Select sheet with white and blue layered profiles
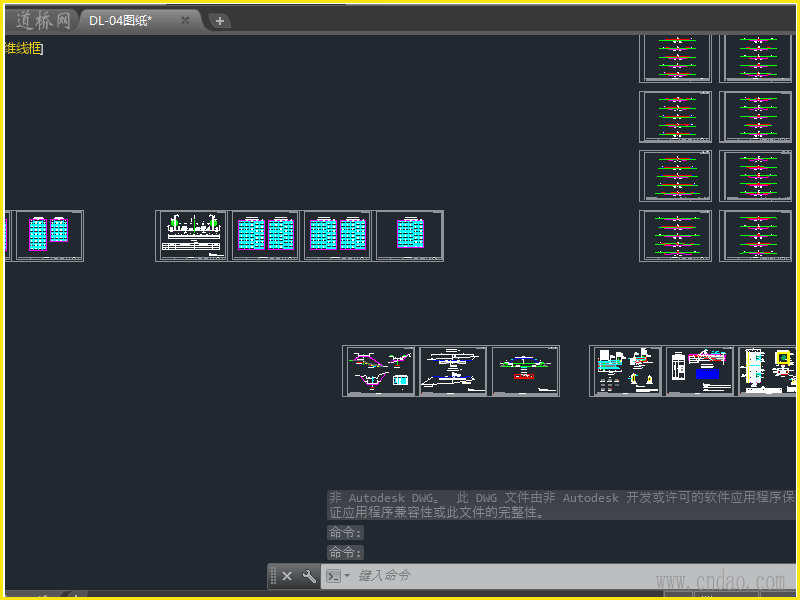The image size is (800, 600). (x=452, y=371)
